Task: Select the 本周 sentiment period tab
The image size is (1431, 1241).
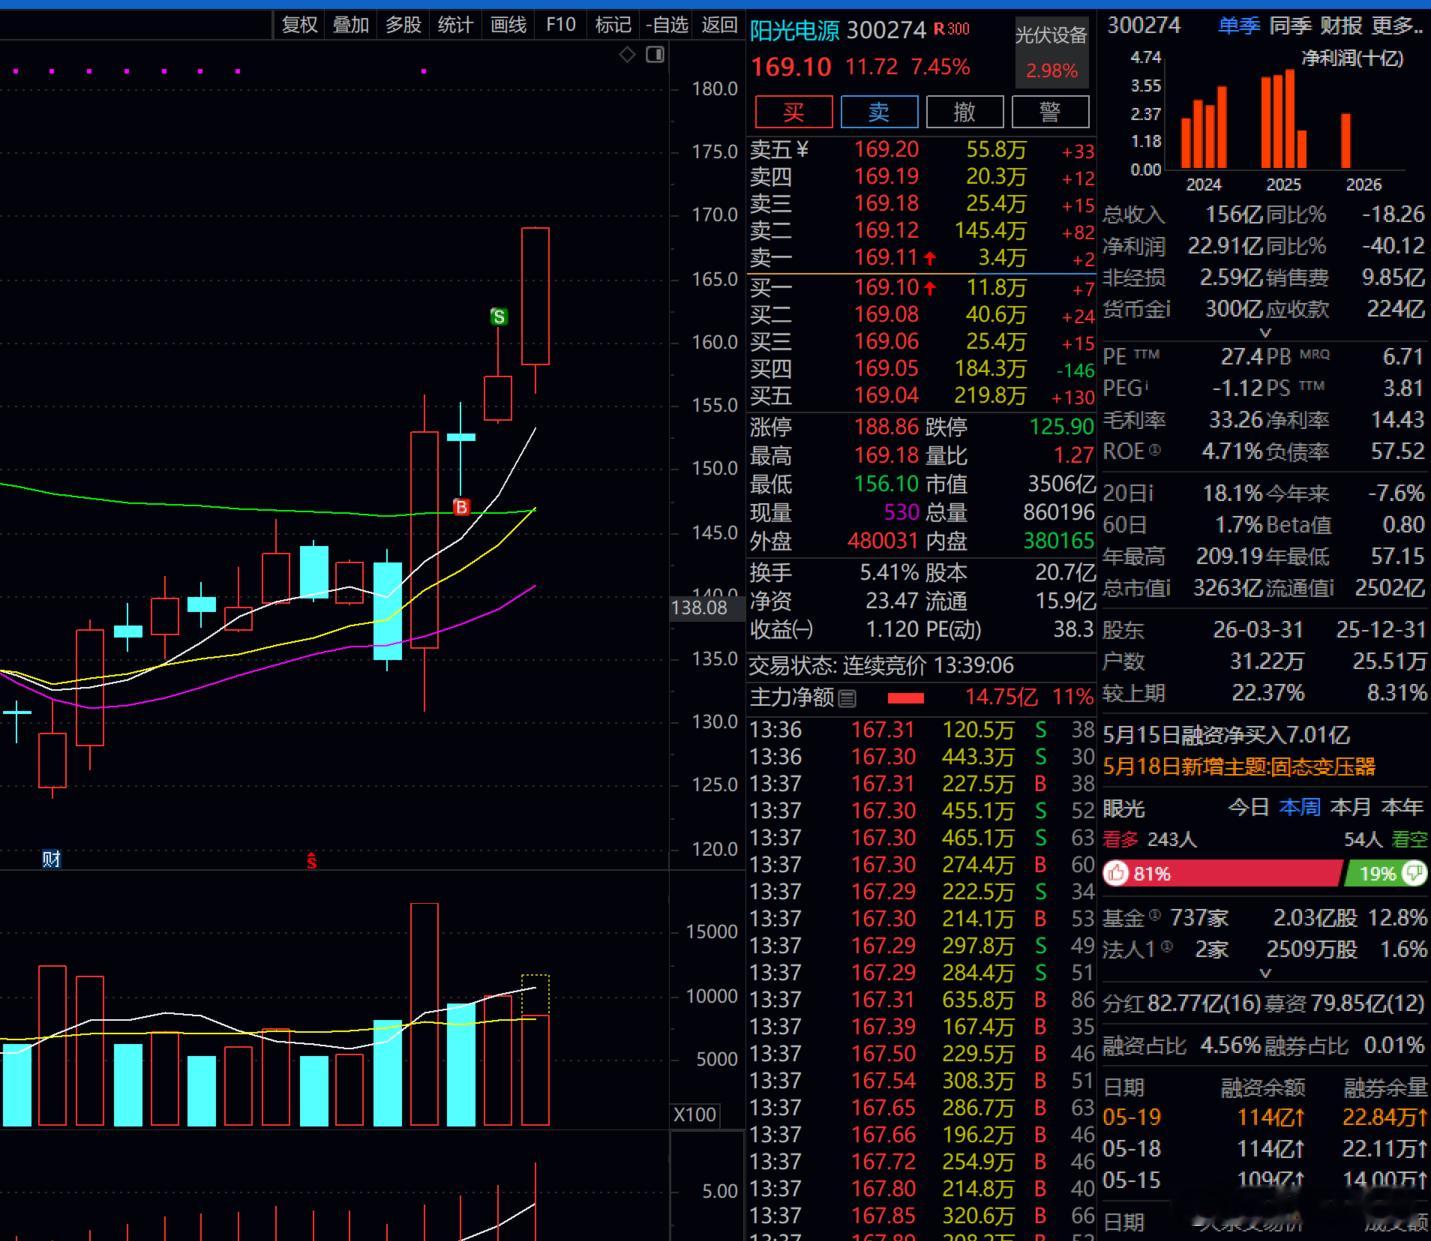Action: pos(1300,807)
